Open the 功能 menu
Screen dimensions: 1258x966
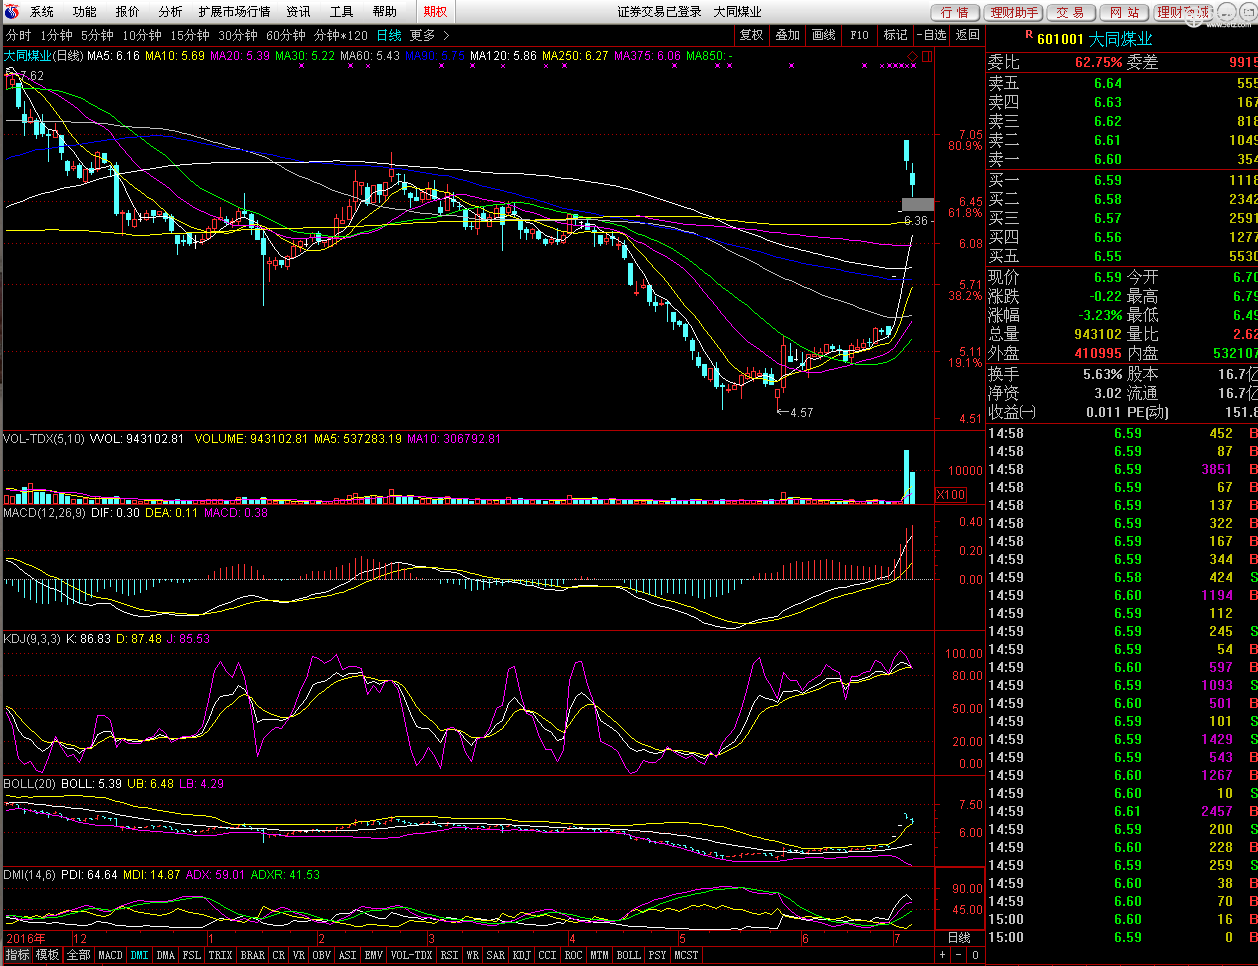pos(85,12)
